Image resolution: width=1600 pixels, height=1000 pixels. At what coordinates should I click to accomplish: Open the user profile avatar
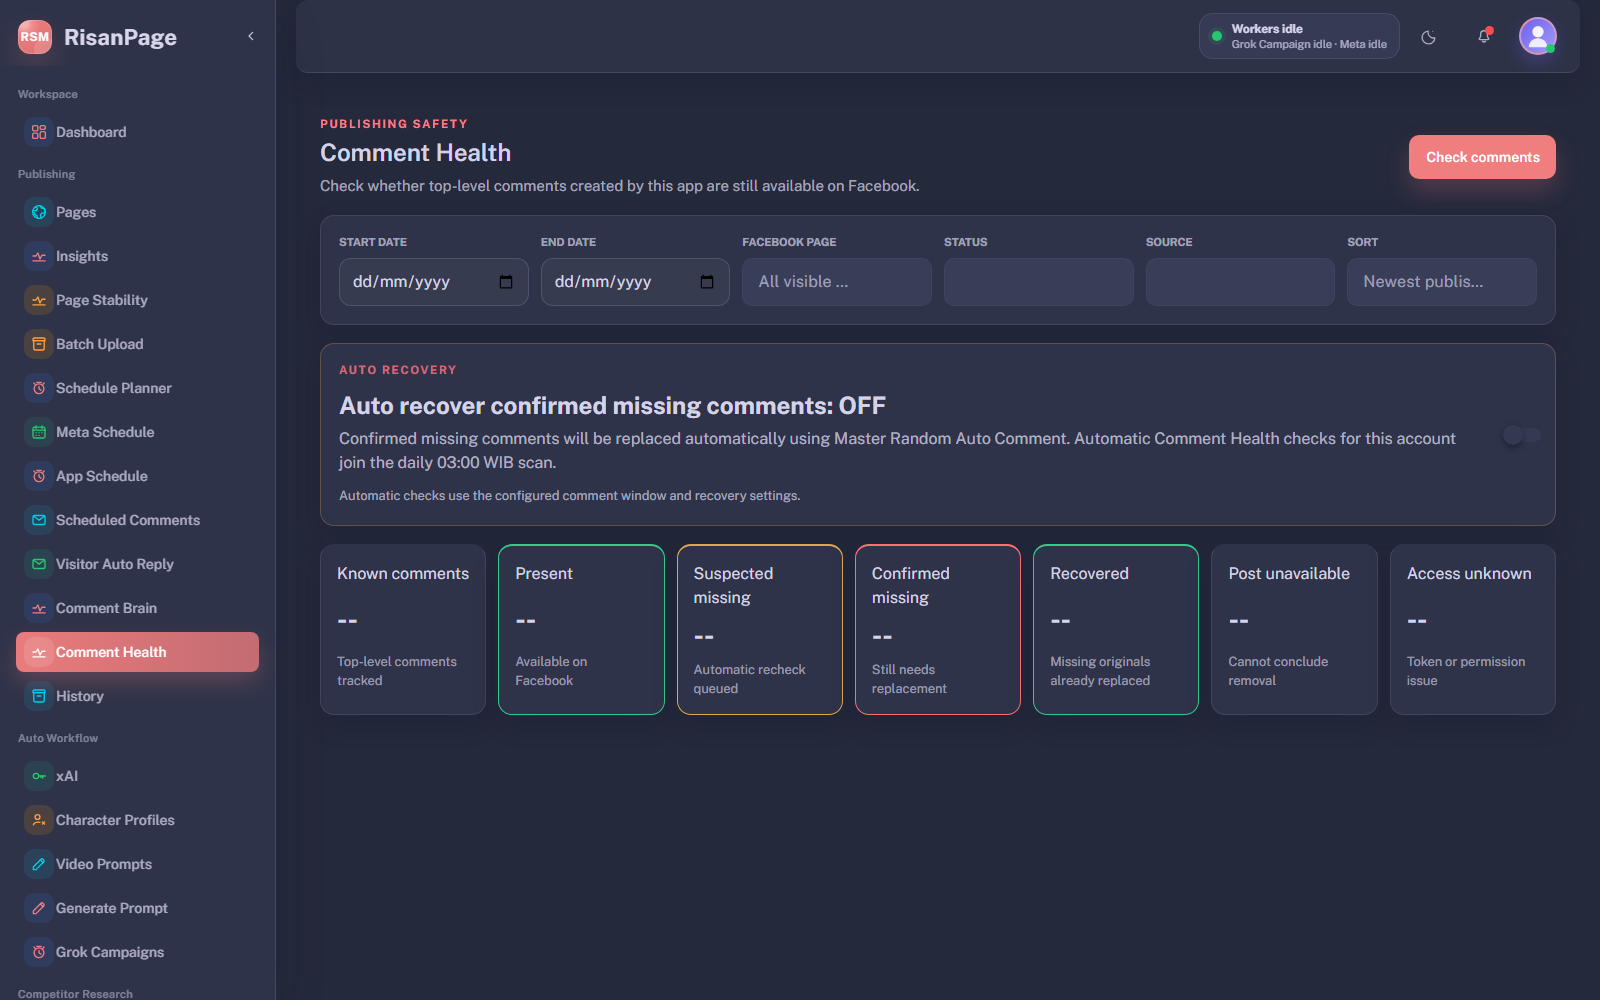[1537, 36]
